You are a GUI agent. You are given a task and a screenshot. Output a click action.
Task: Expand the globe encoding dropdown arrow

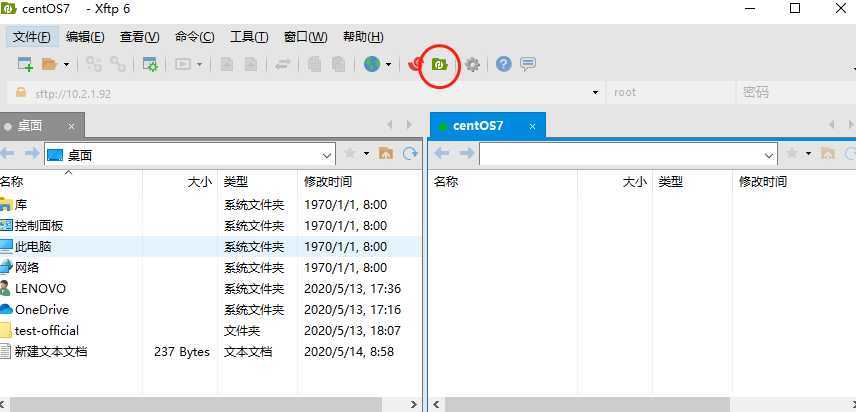click(x=388, y=65)
